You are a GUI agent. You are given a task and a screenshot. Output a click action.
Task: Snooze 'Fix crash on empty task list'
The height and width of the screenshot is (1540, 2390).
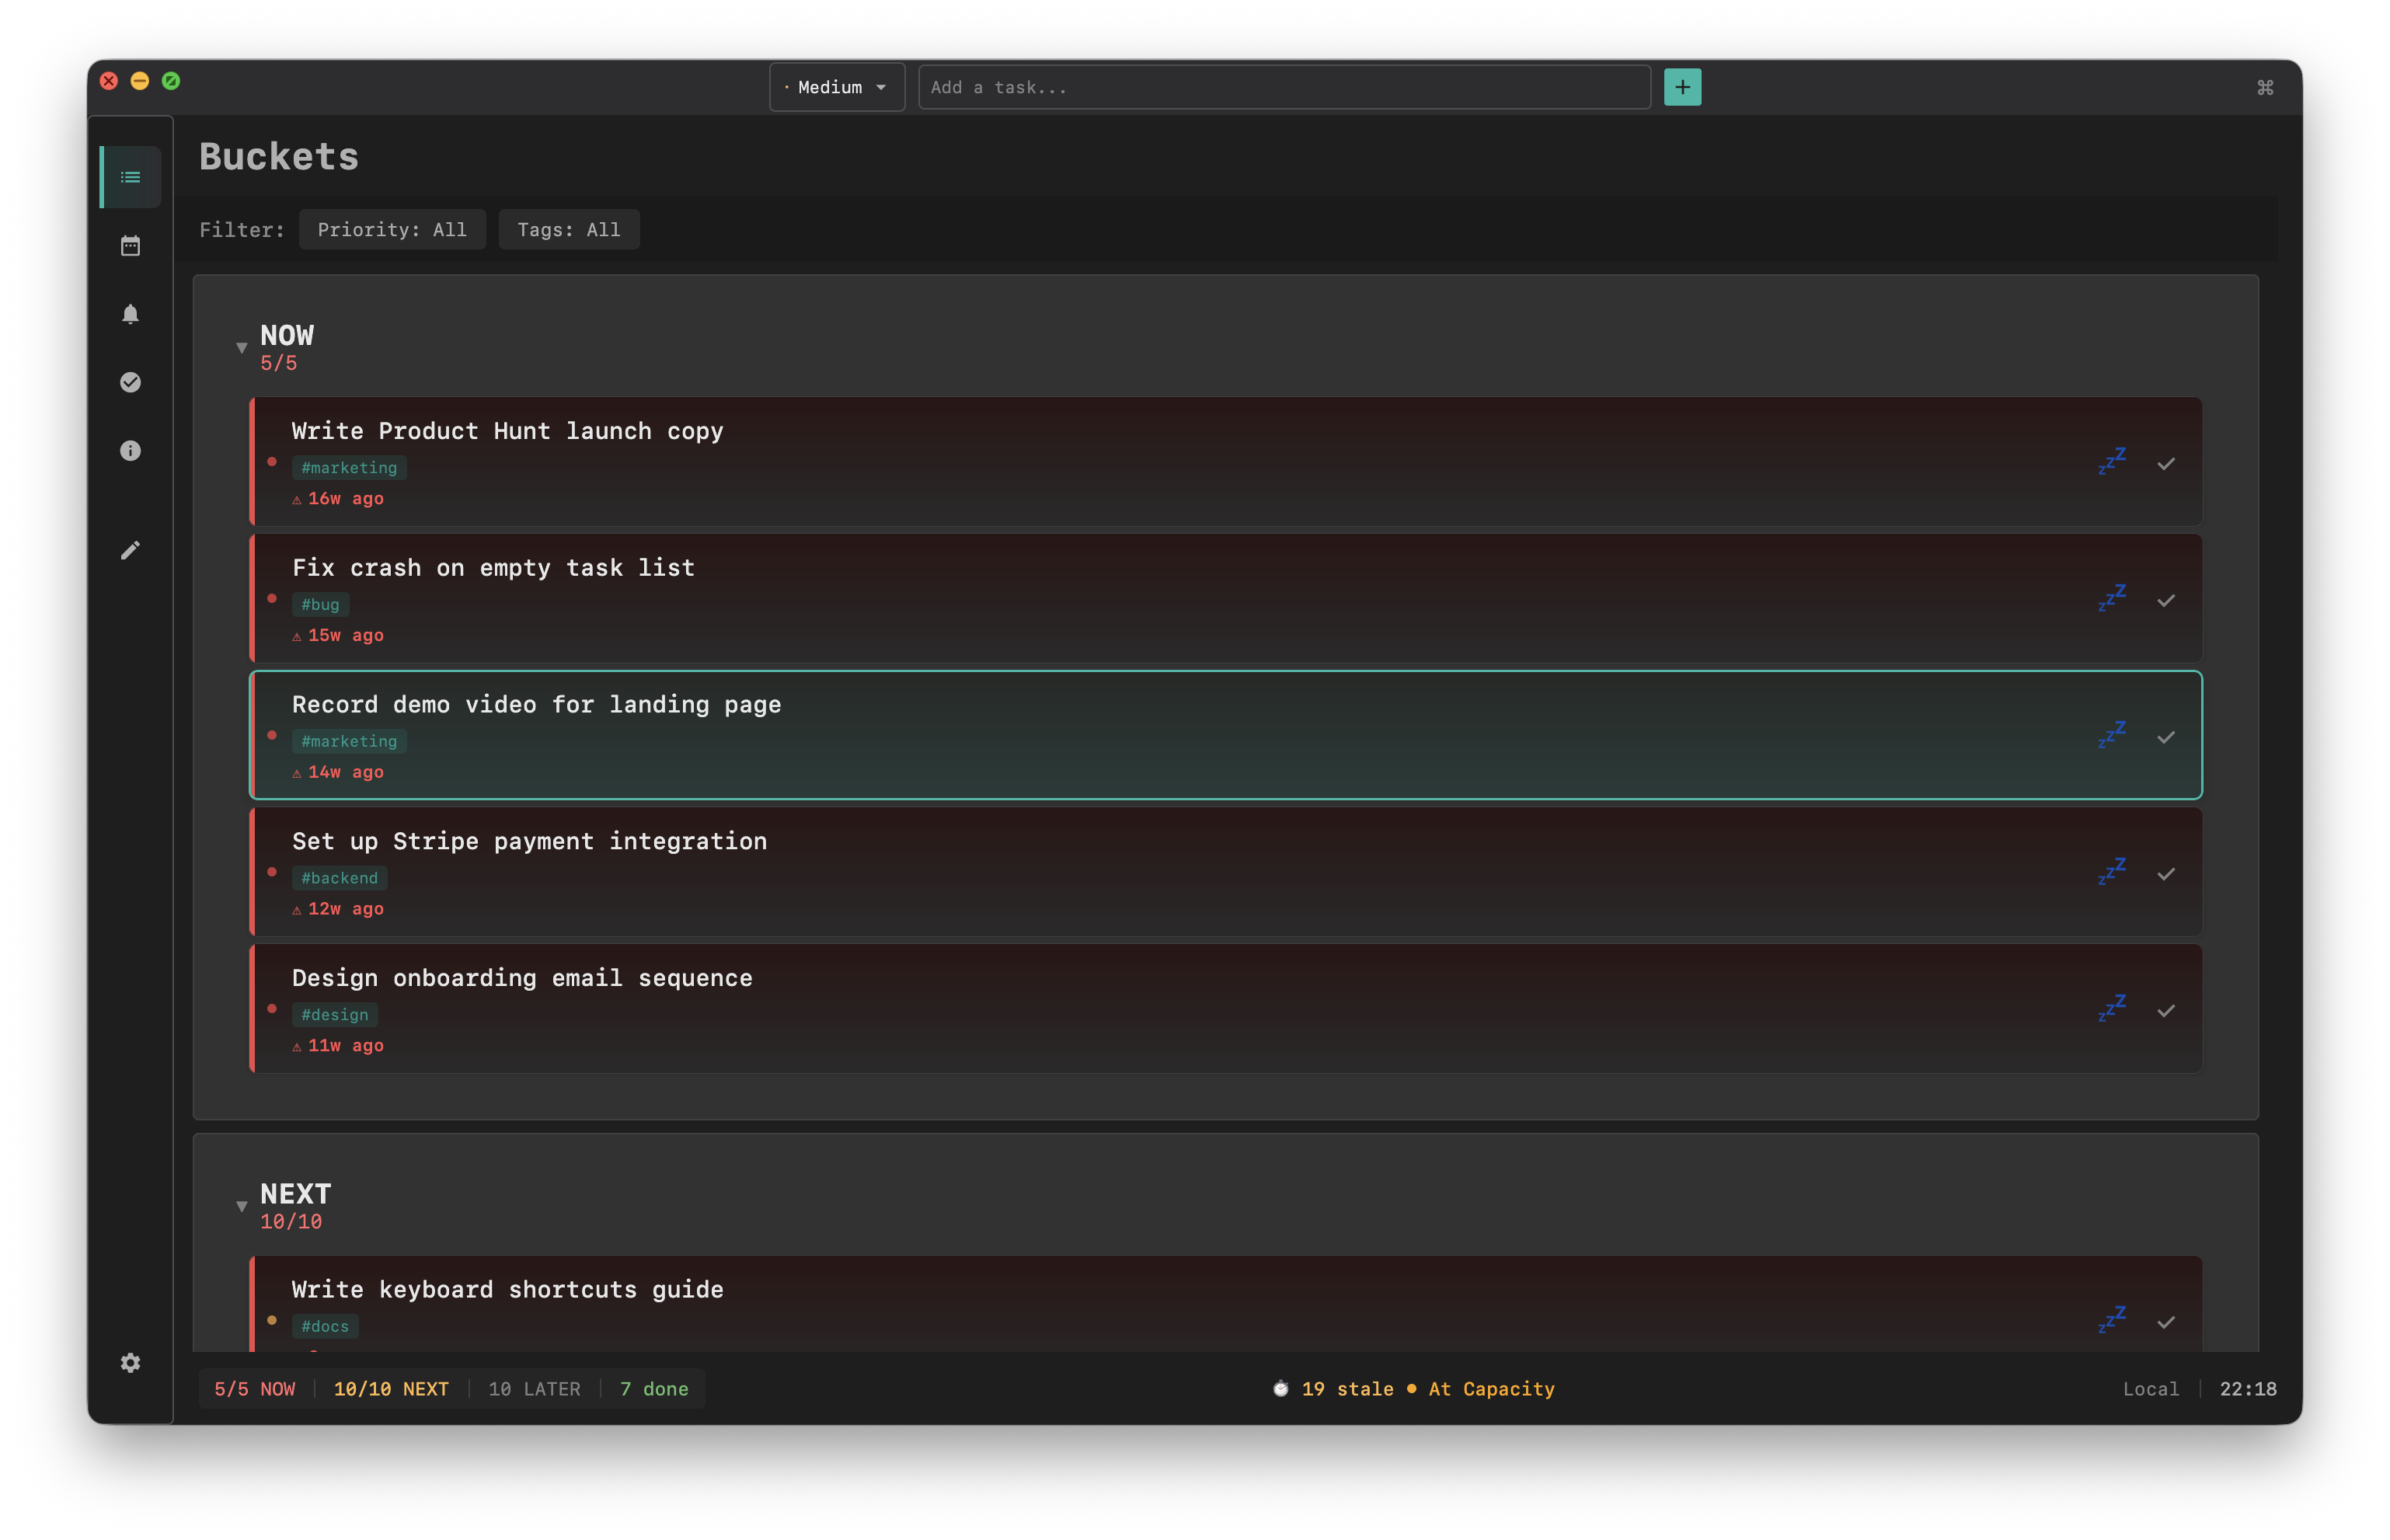(x=2112, y=599)
